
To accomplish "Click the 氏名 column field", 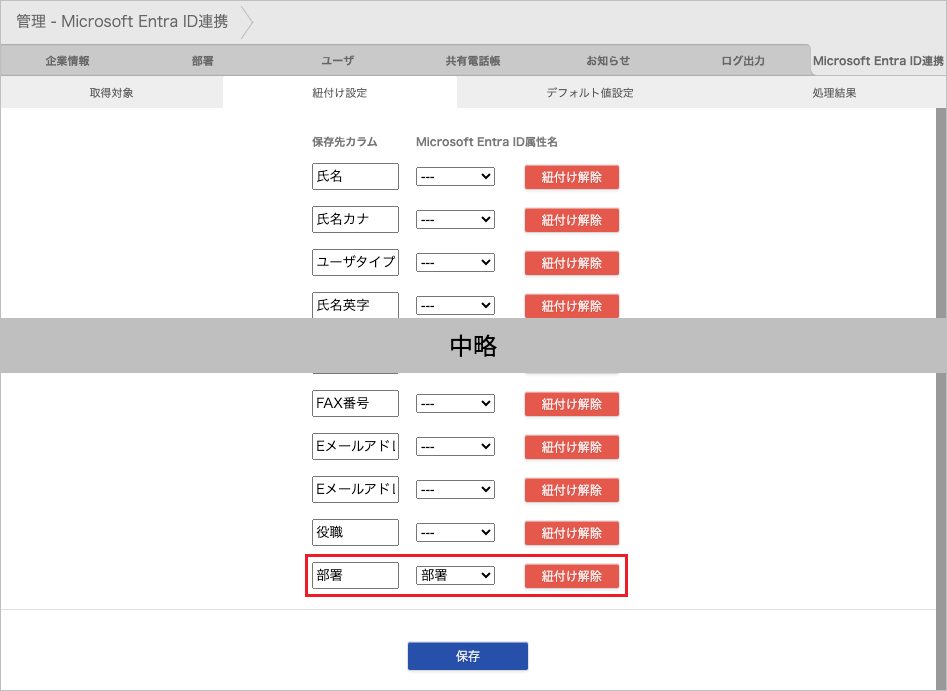I will pos(355,176).
